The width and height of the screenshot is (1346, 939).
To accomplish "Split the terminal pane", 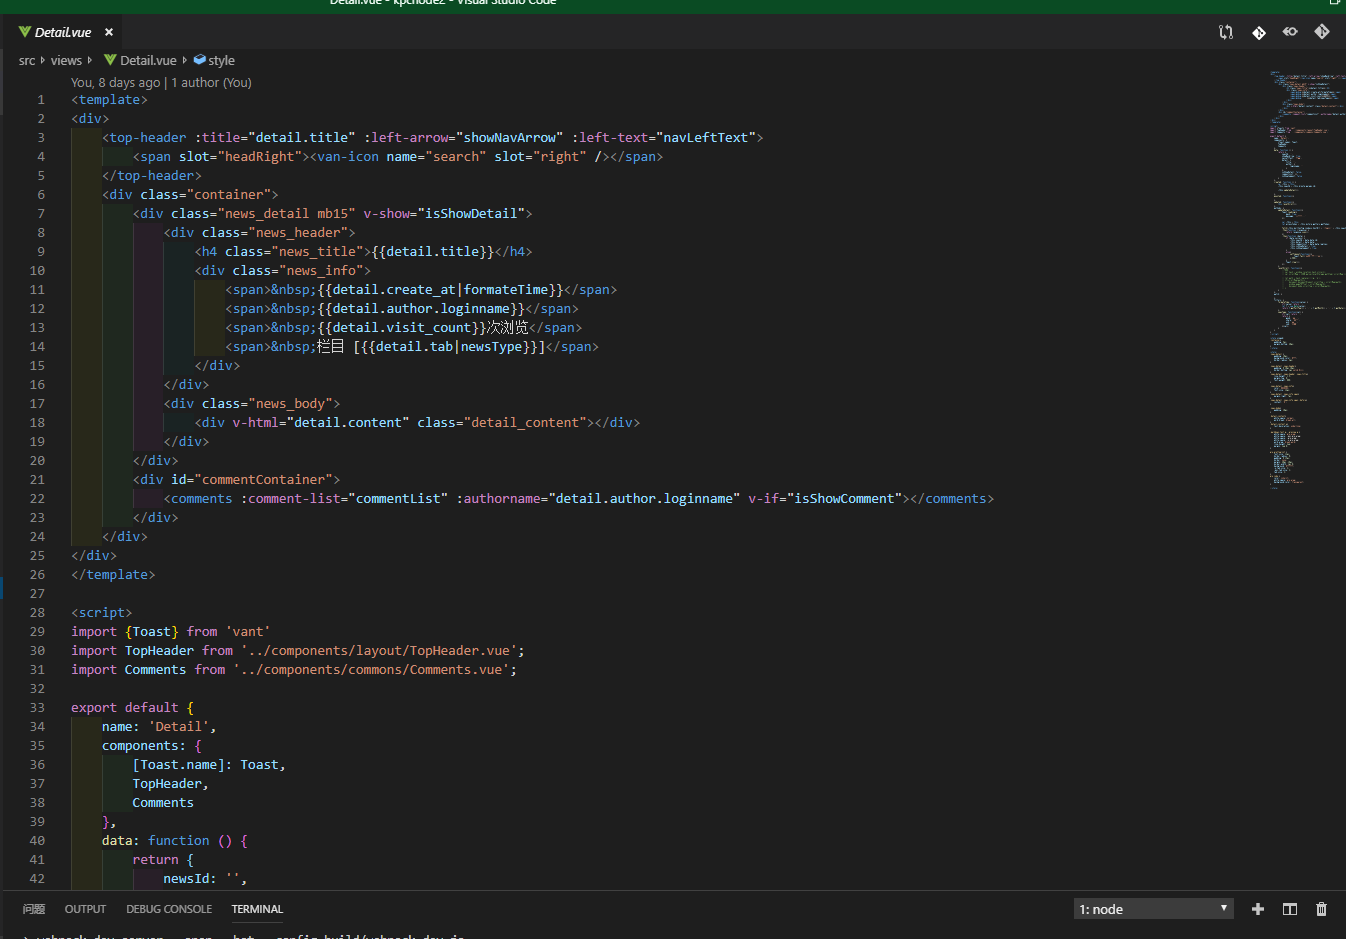I will [1290, 909].
